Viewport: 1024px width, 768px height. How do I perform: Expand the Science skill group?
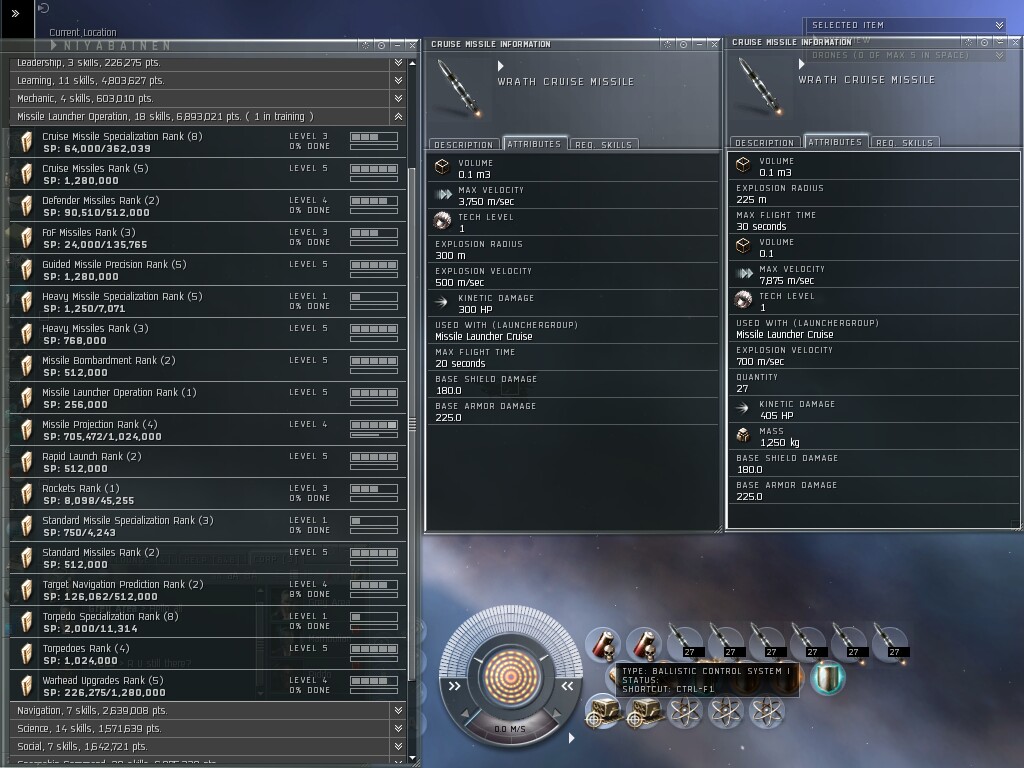pos(398,728)
